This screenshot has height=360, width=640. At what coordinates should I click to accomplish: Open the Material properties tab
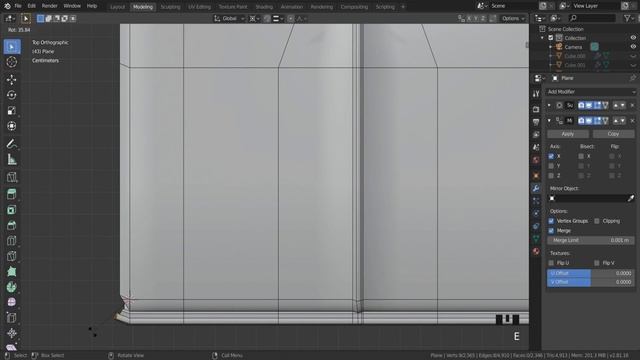[x=536, y=251]
